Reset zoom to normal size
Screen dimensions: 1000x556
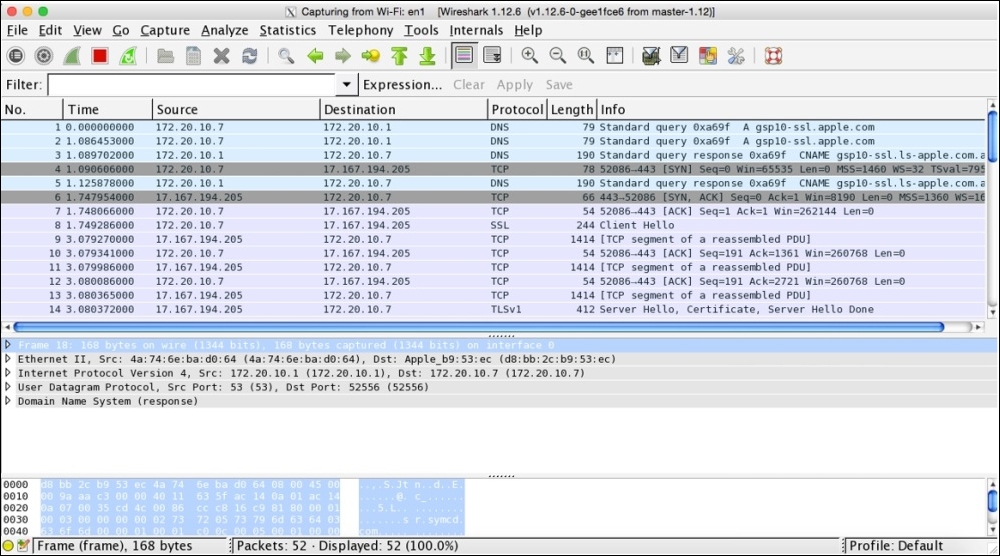coord(585,56)
